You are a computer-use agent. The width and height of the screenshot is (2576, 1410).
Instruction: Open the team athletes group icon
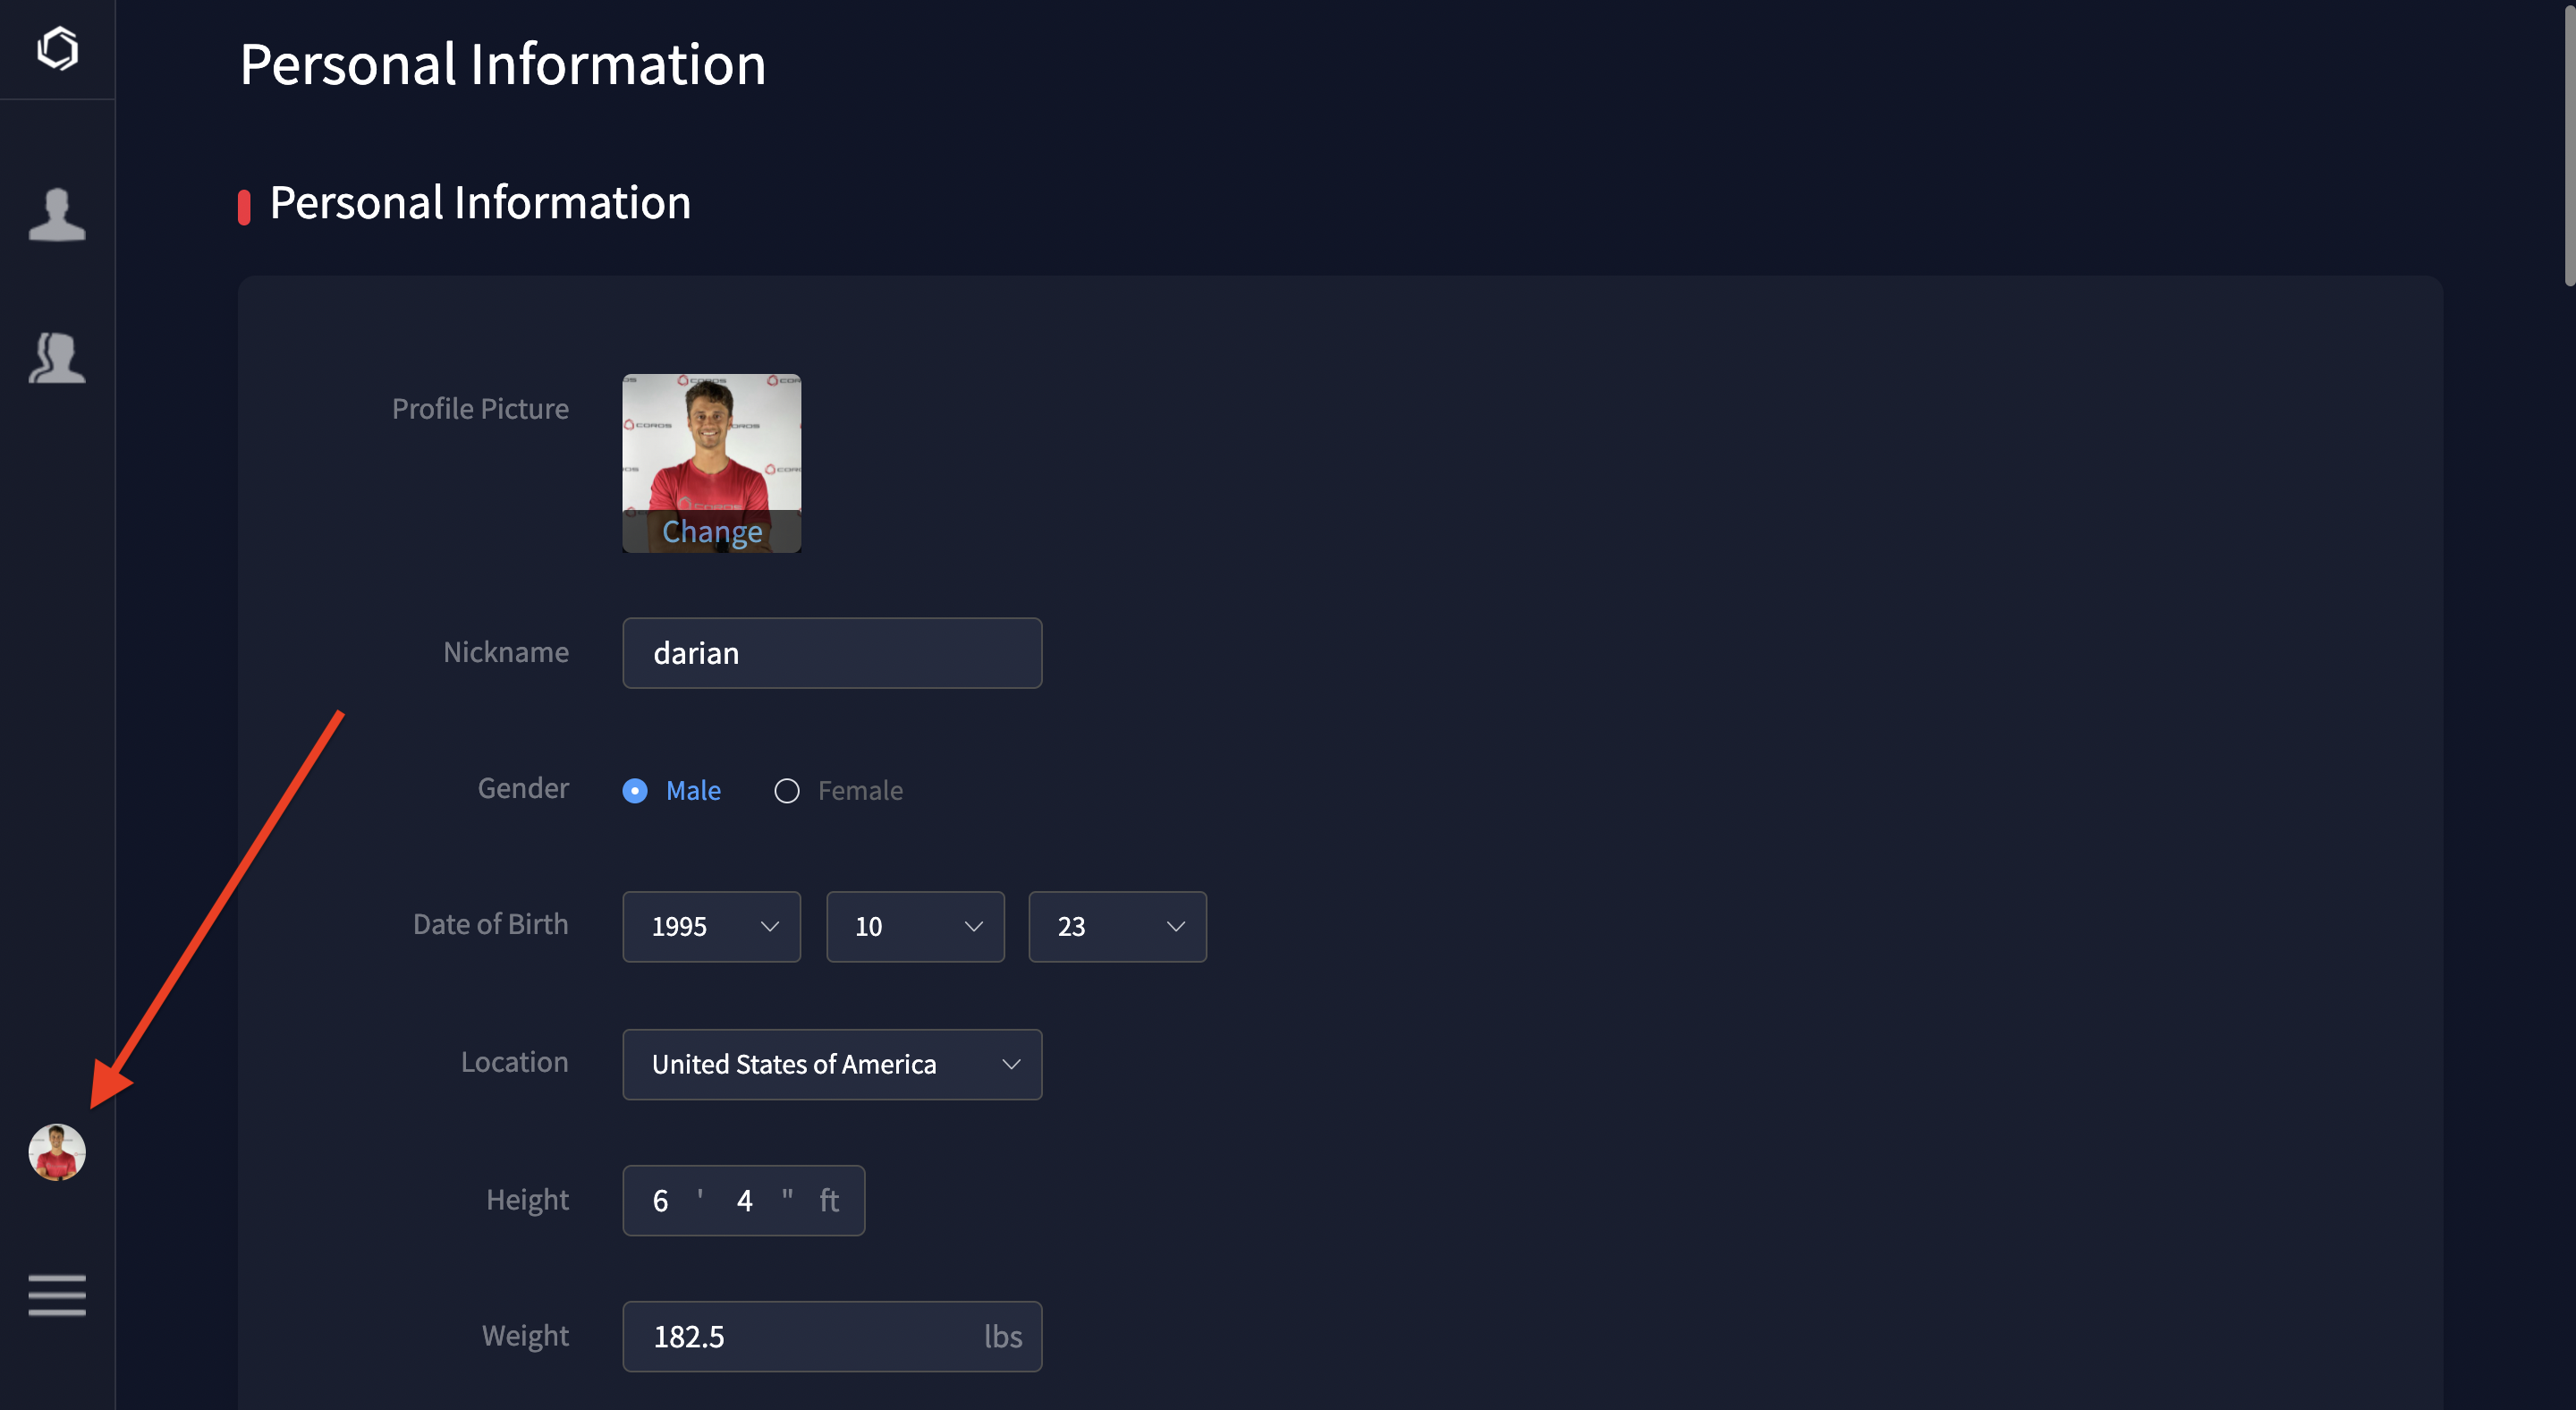click(57, 358)
